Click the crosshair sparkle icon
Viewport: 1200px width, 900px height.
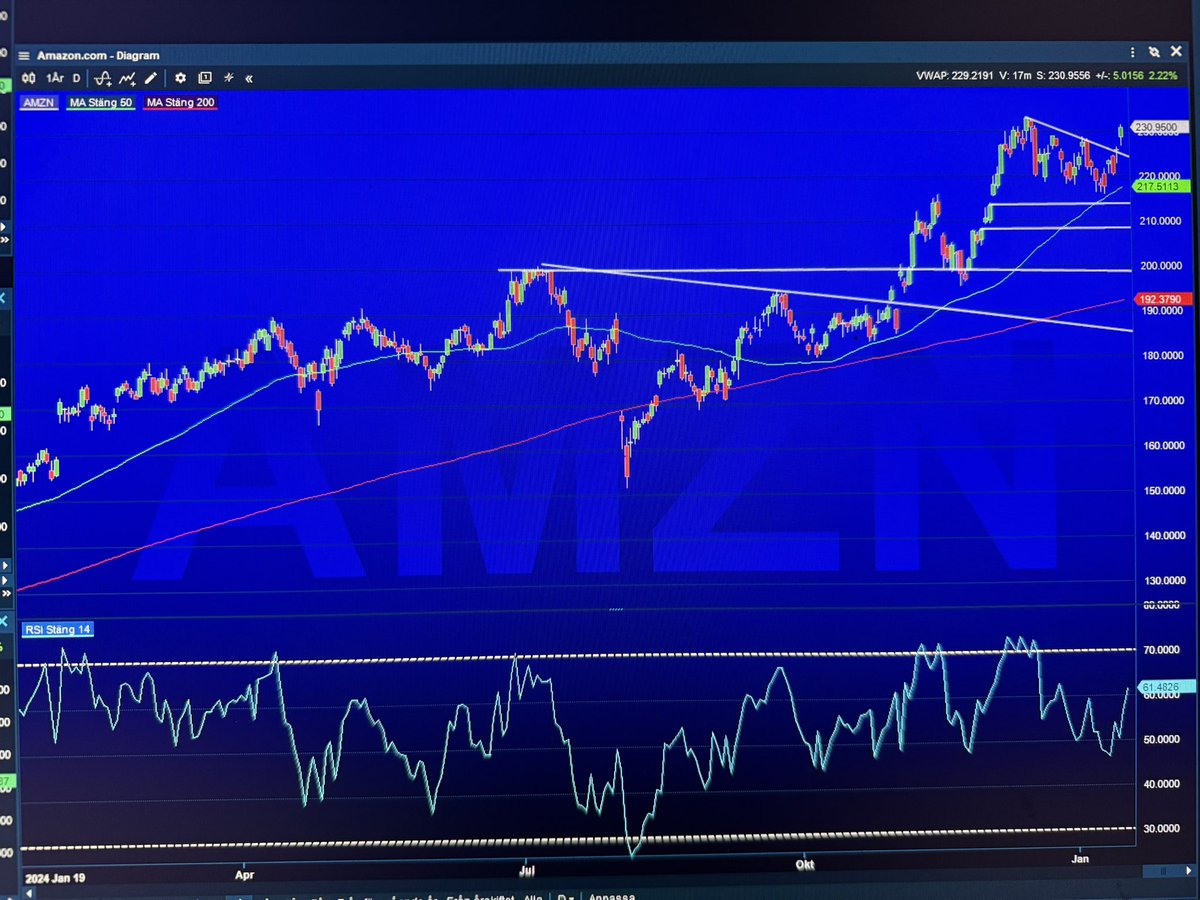[228, 78]
